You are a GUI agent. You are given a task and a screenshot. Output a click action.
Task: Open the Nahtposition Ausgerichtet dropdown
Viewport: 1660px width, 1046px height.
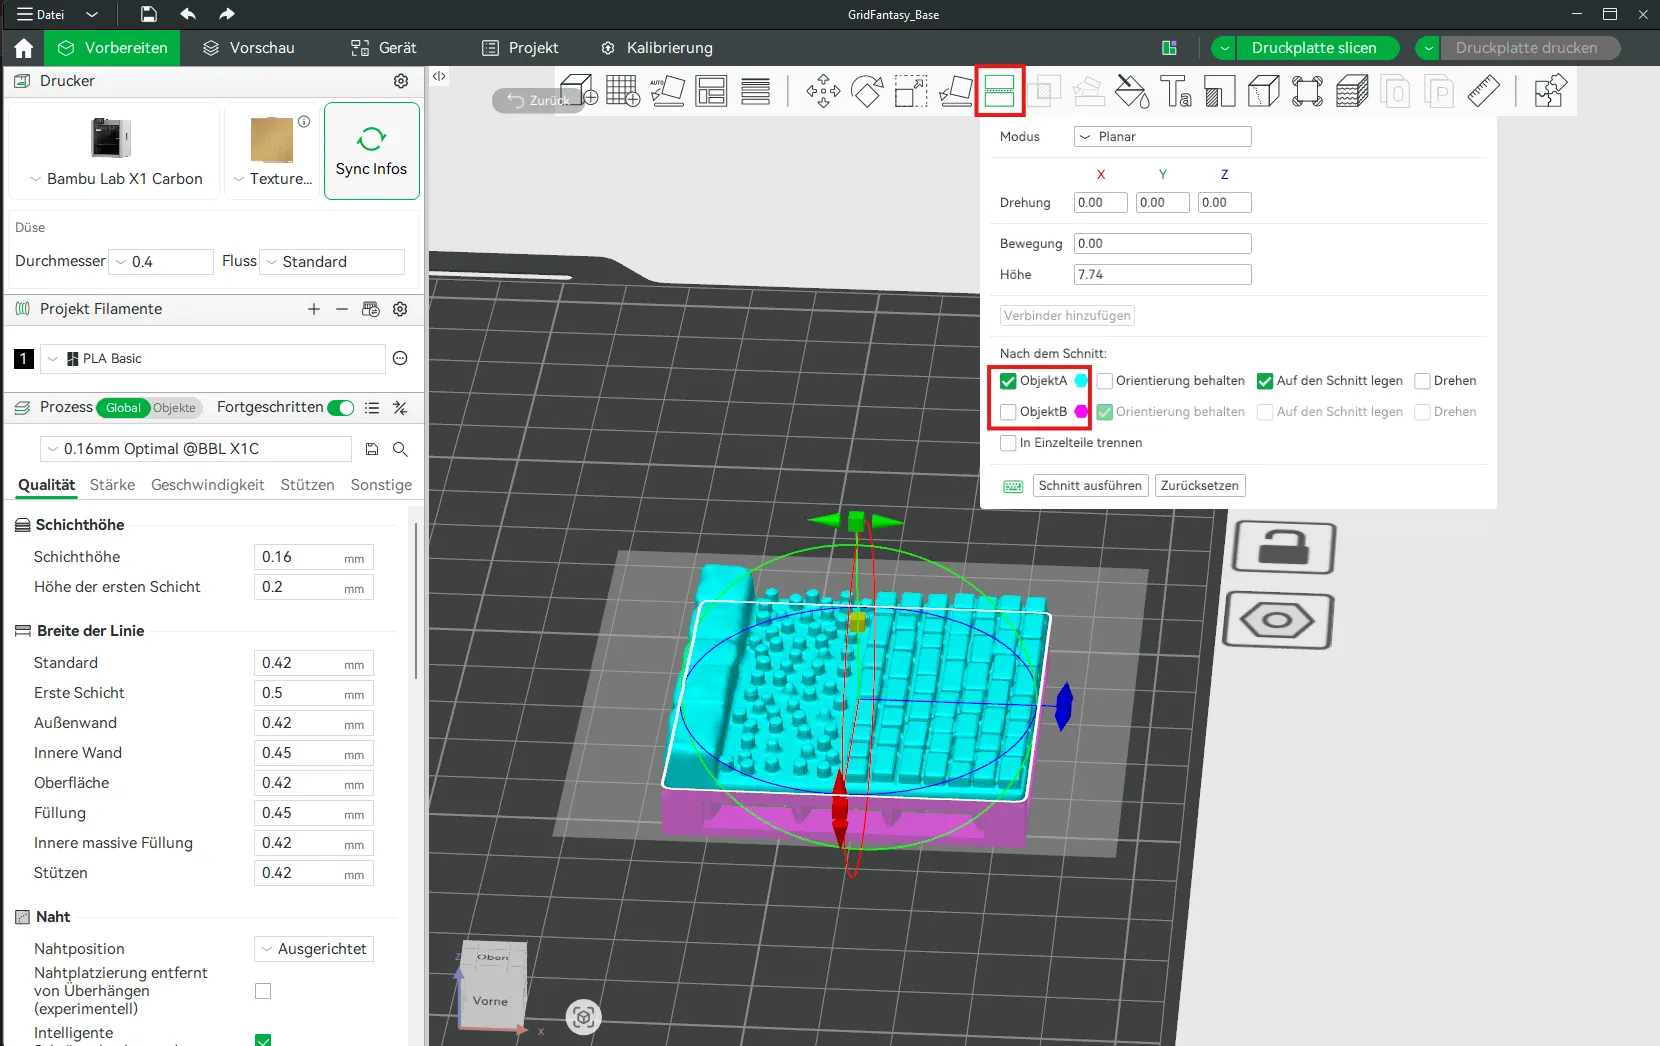pos(314,949)
